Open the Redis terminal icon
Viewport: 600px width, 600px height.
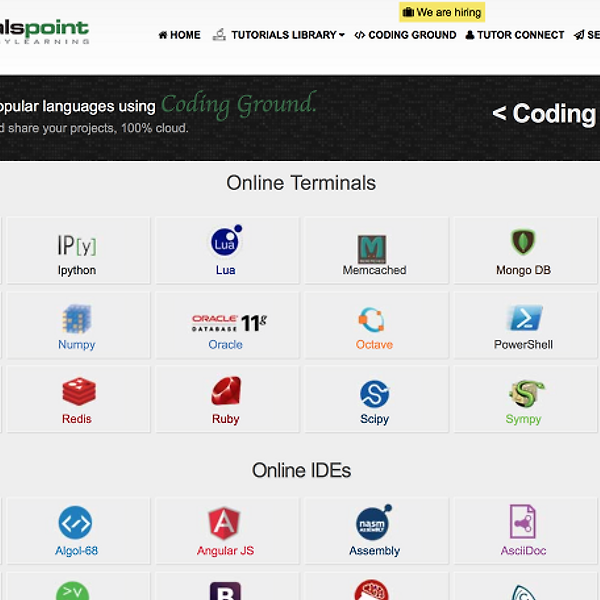(x=77, y=392)
